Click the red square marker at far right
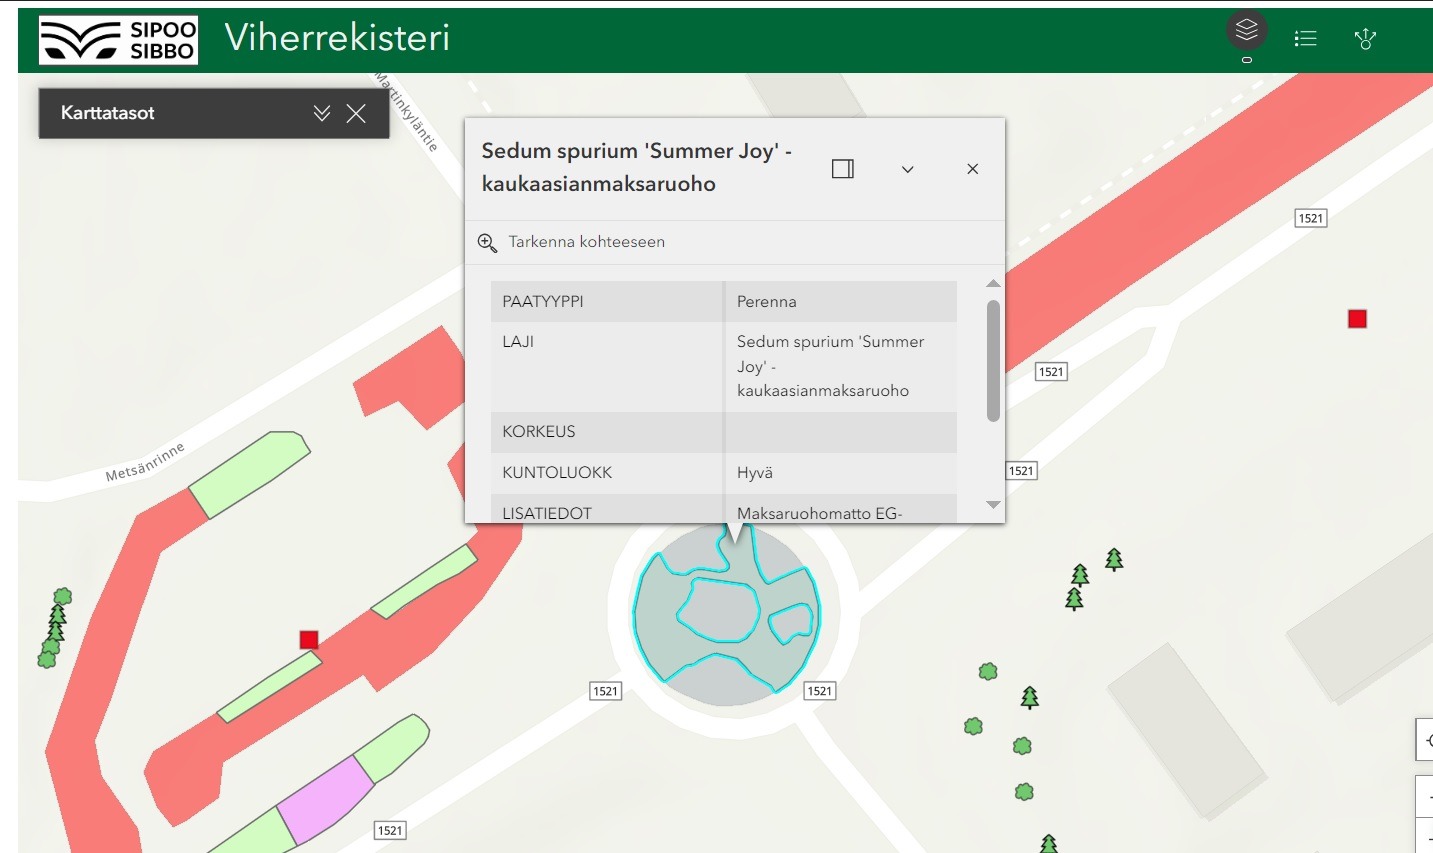This screenshot has height=853, width=1433. [1357, 319]
